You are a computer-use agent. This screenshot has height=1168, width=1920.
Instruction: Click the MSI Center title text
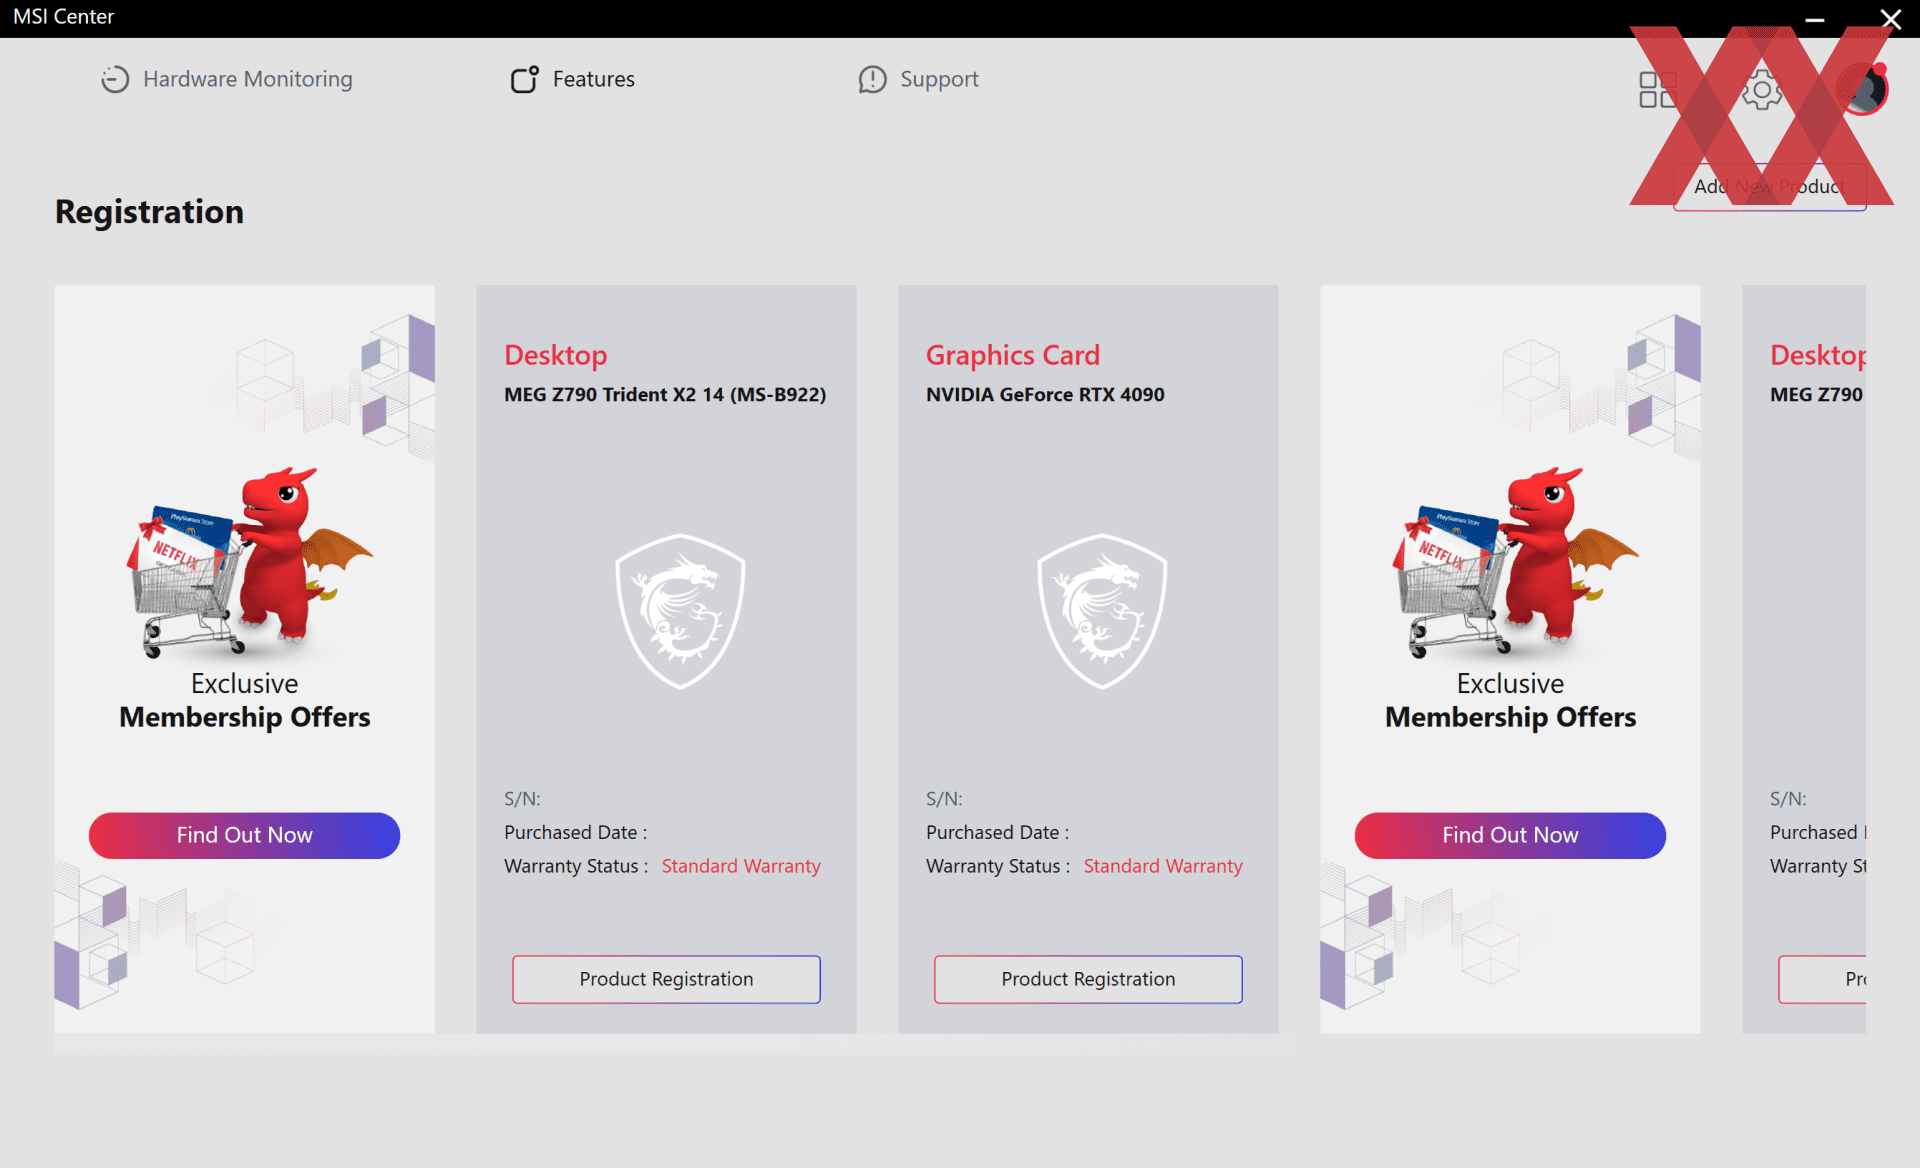64,17
